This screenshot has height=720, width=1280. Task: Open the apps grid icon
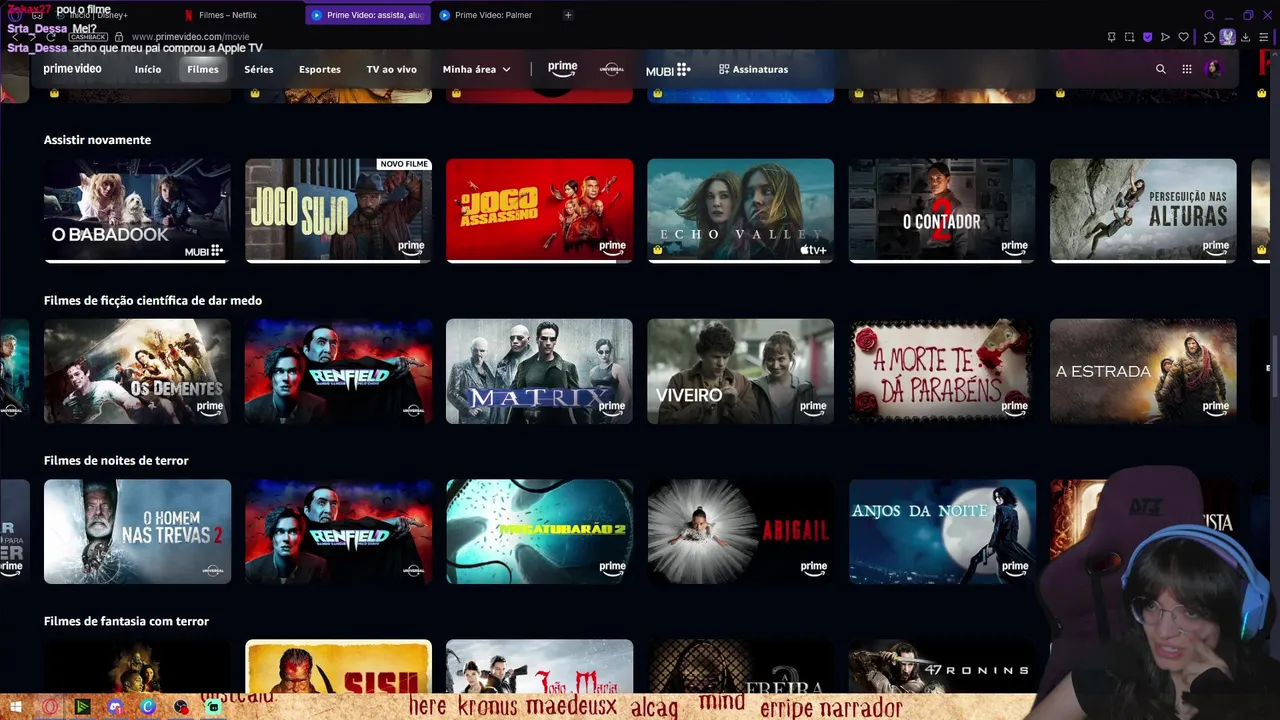pyautogui.click(x=1187, y=69)
